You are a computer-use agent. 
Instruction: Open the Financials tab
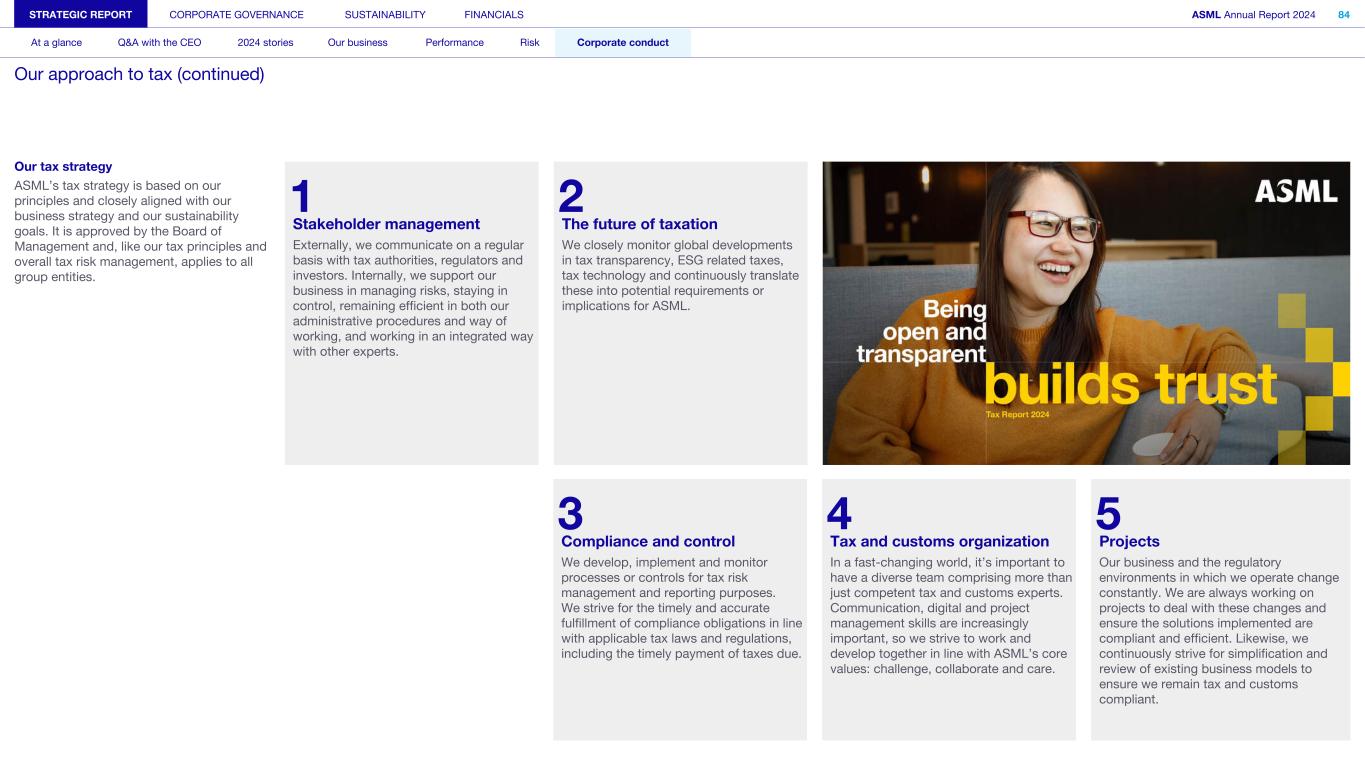[494, 14]
